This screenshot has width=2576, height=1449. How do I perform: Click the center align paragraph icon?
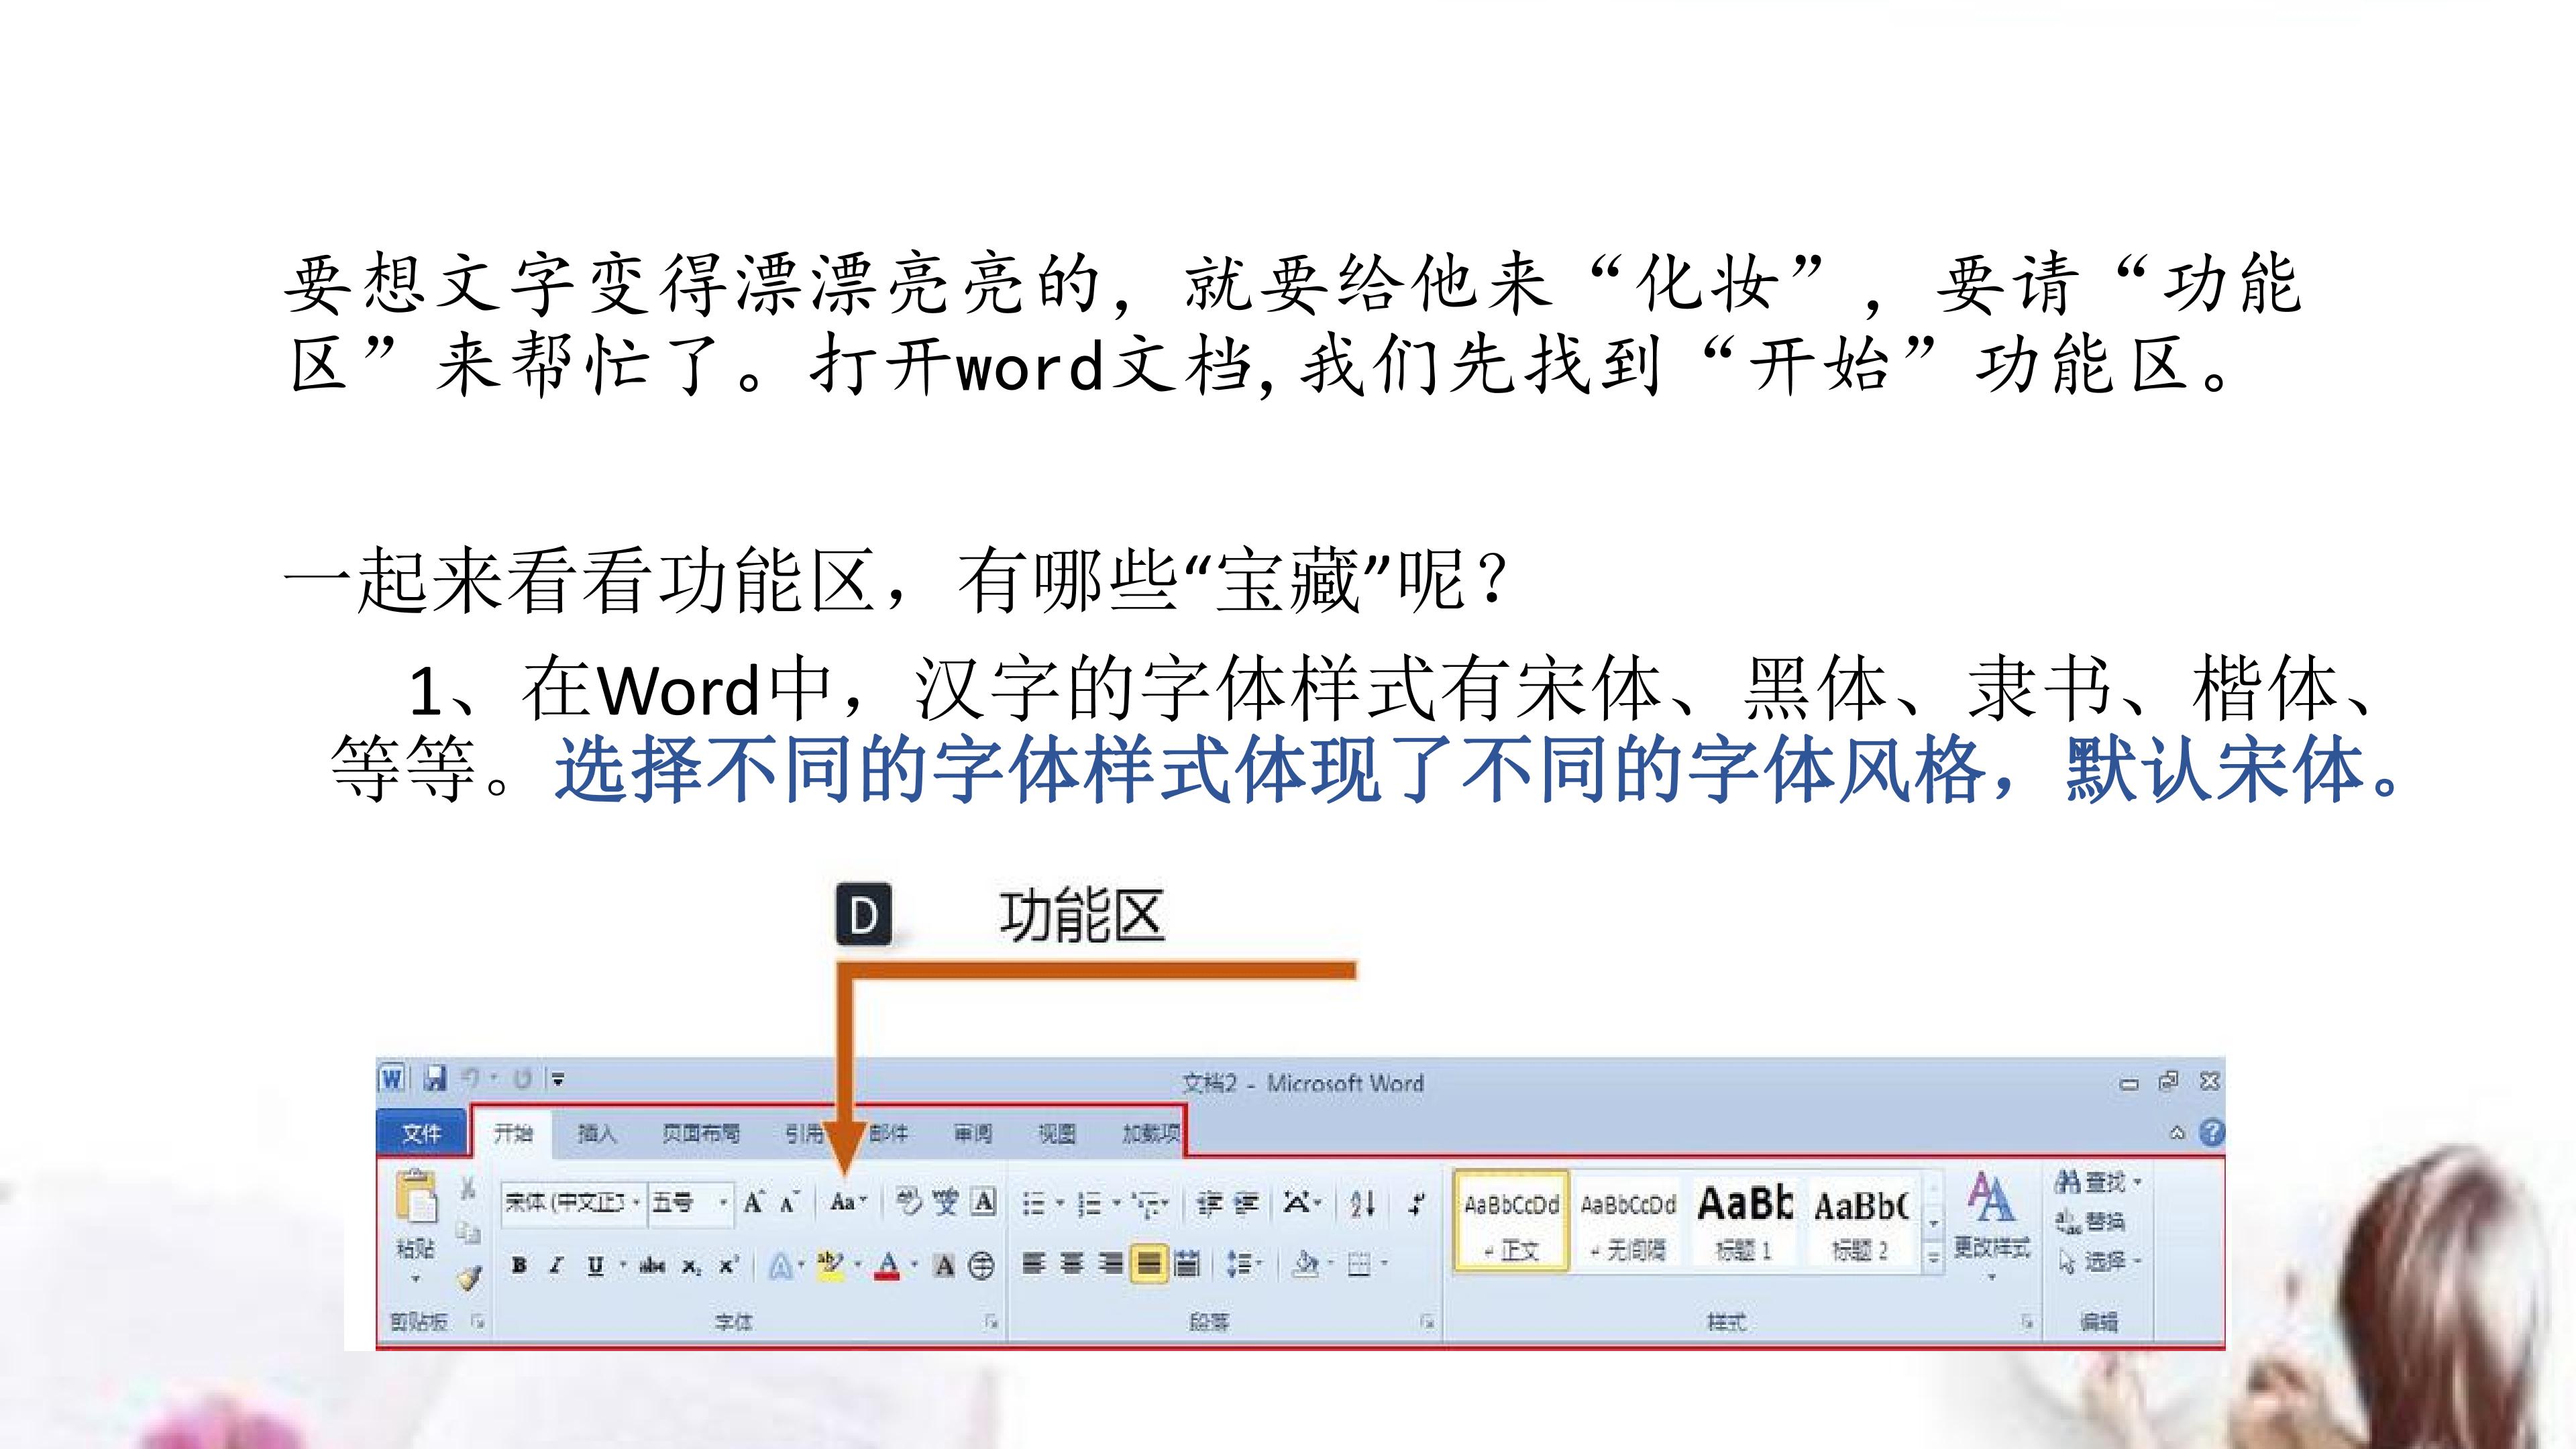point(1071,1265)
